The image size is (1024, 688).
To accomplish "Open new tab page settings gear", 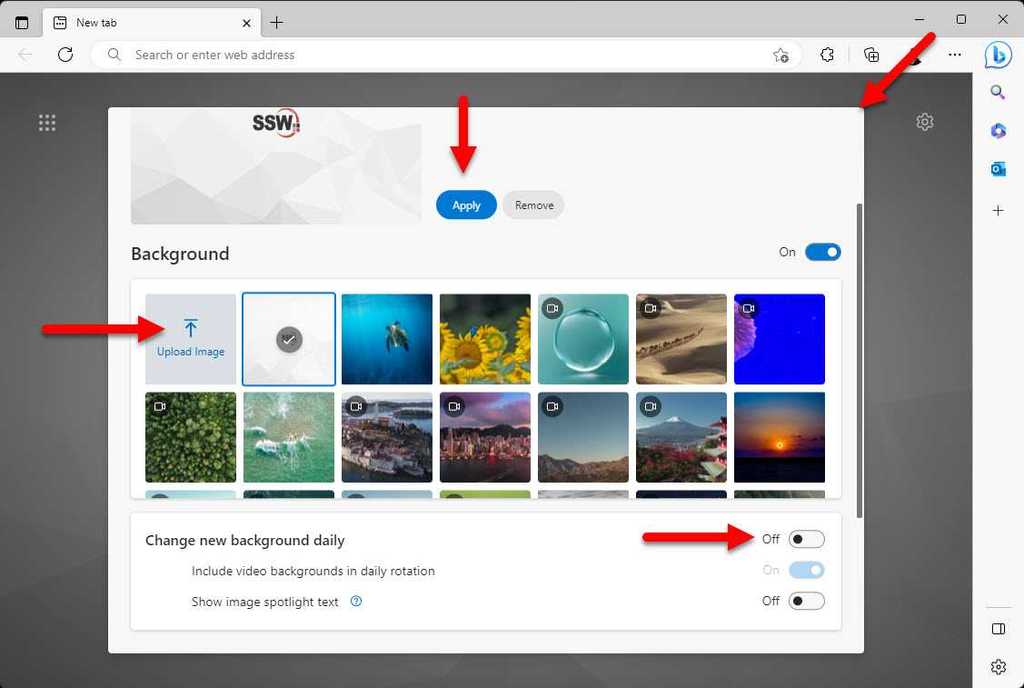I will (x=924, y=121).
